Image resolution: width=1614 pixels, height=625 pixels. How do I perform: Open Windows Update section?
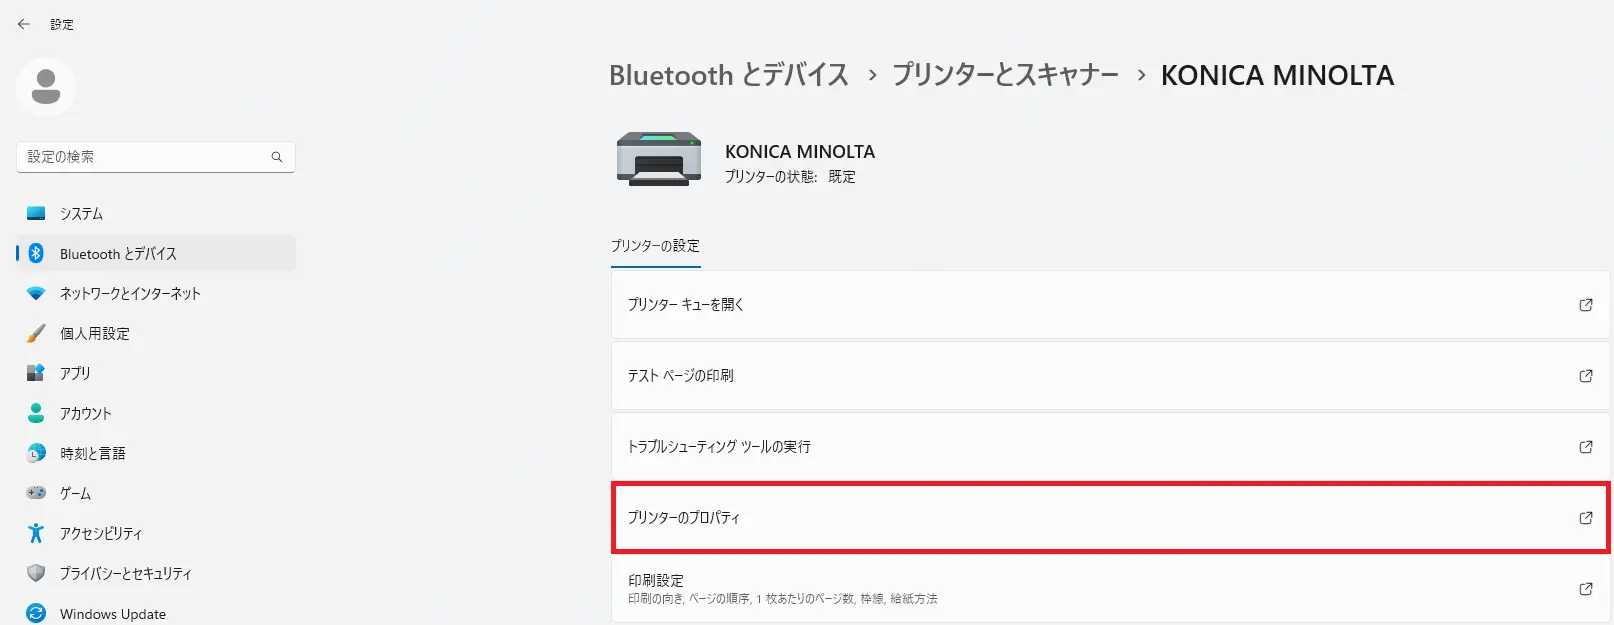(113, 614)
